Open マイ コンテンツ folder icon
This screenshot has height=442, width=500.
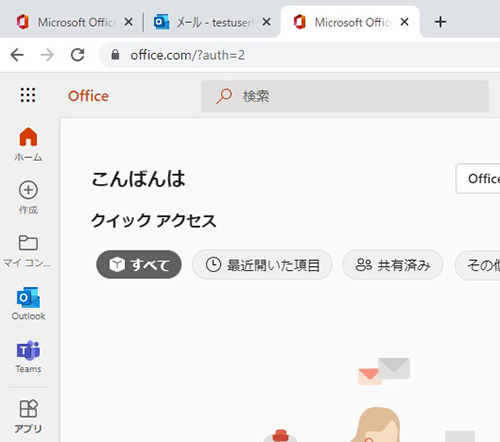pyautogui.click(x=28, y=242)
